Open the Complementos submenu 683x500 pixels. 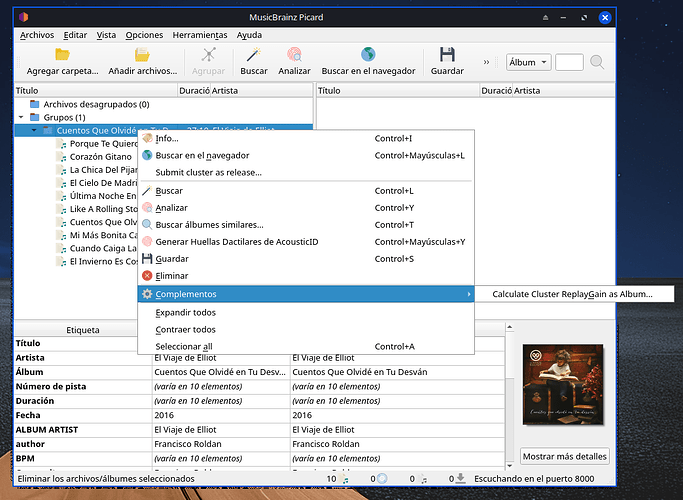(x=186, y=294)
